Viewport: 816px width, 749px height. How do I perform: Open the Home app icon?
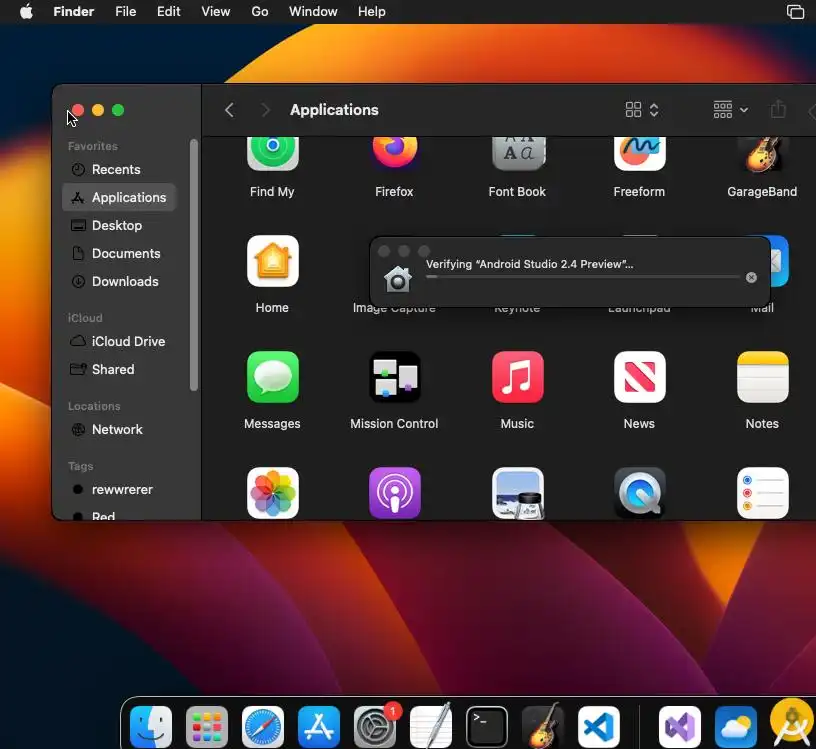[273, 261]
